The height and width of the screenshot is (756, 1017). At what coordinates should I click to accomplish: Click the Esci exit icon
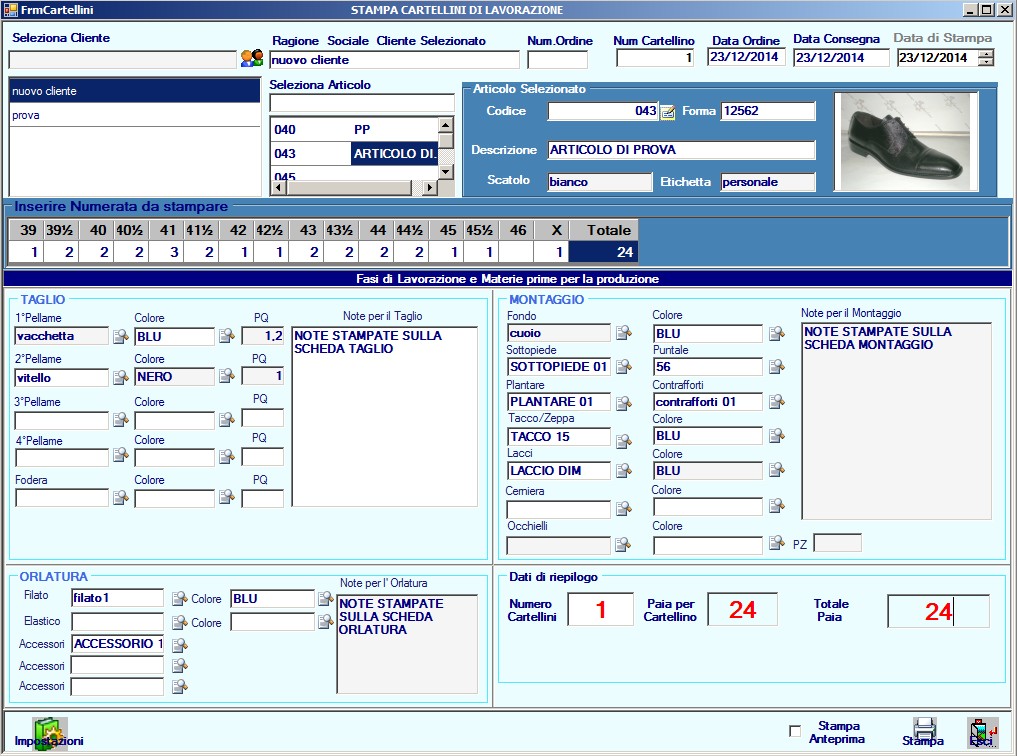click(982, 733)
